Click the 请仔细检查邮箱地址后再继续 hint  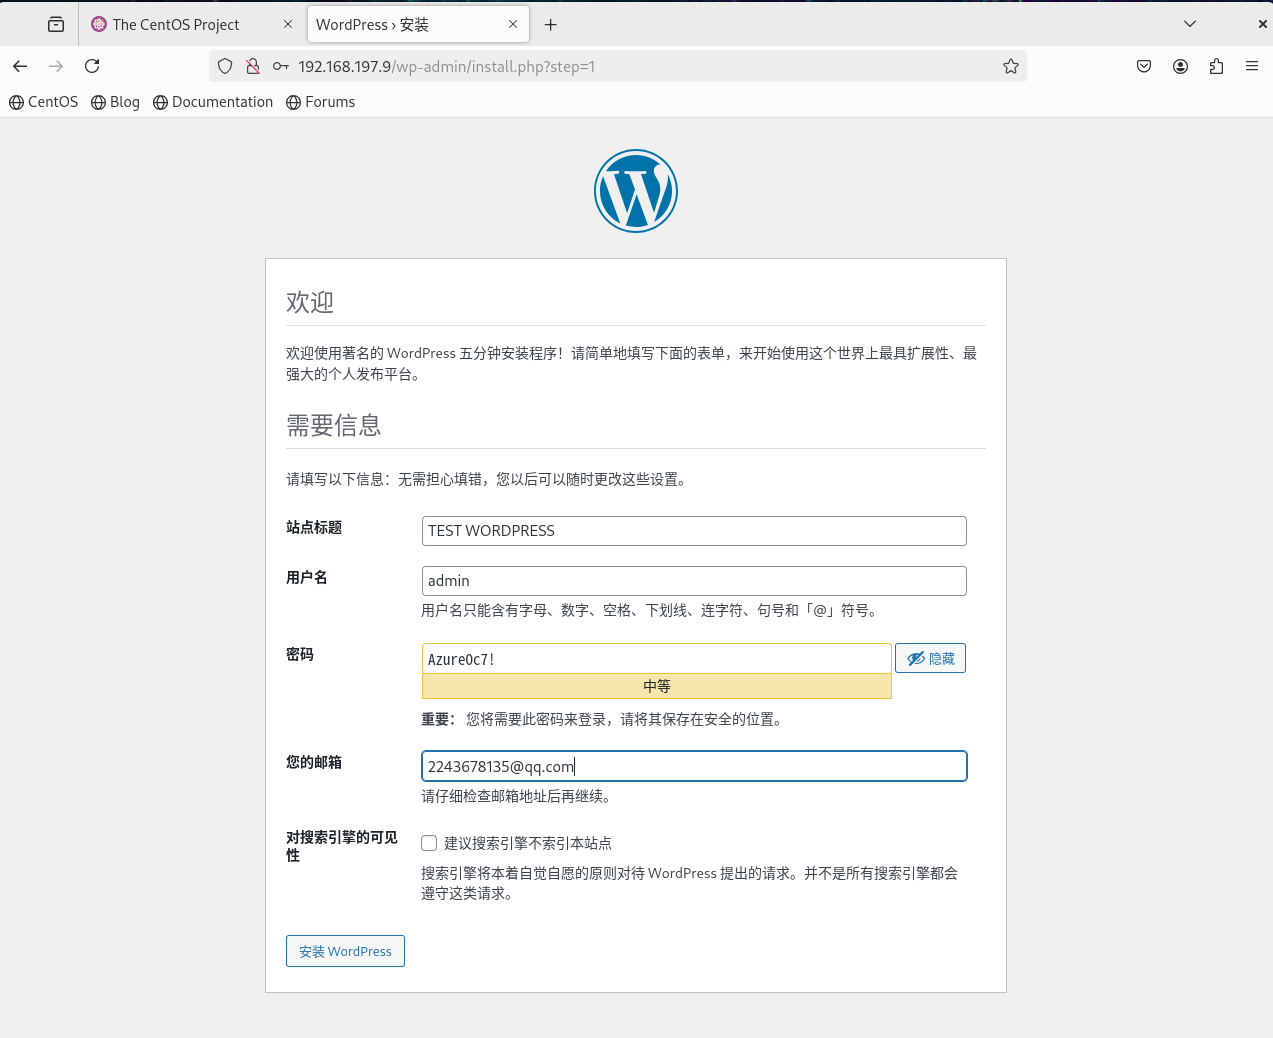coord(516,796)
